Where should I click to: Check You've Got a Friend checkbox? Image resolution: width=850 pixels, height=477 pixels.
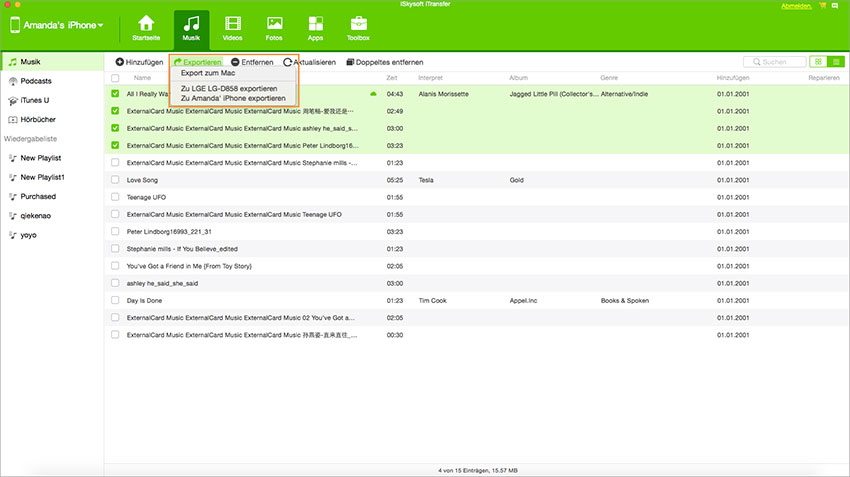pos(115,266)
